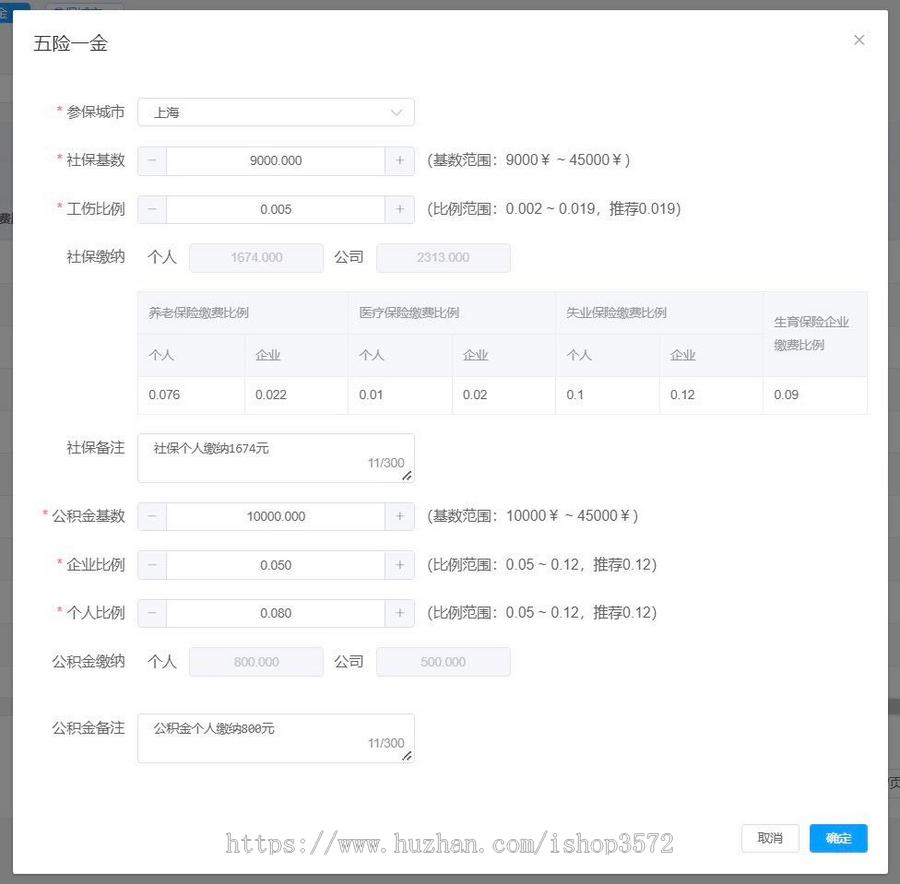Viewport: 900px width, 884px height.
Task: Decrease 工伤比例 with minus button
Action: (x=152, y=209)
